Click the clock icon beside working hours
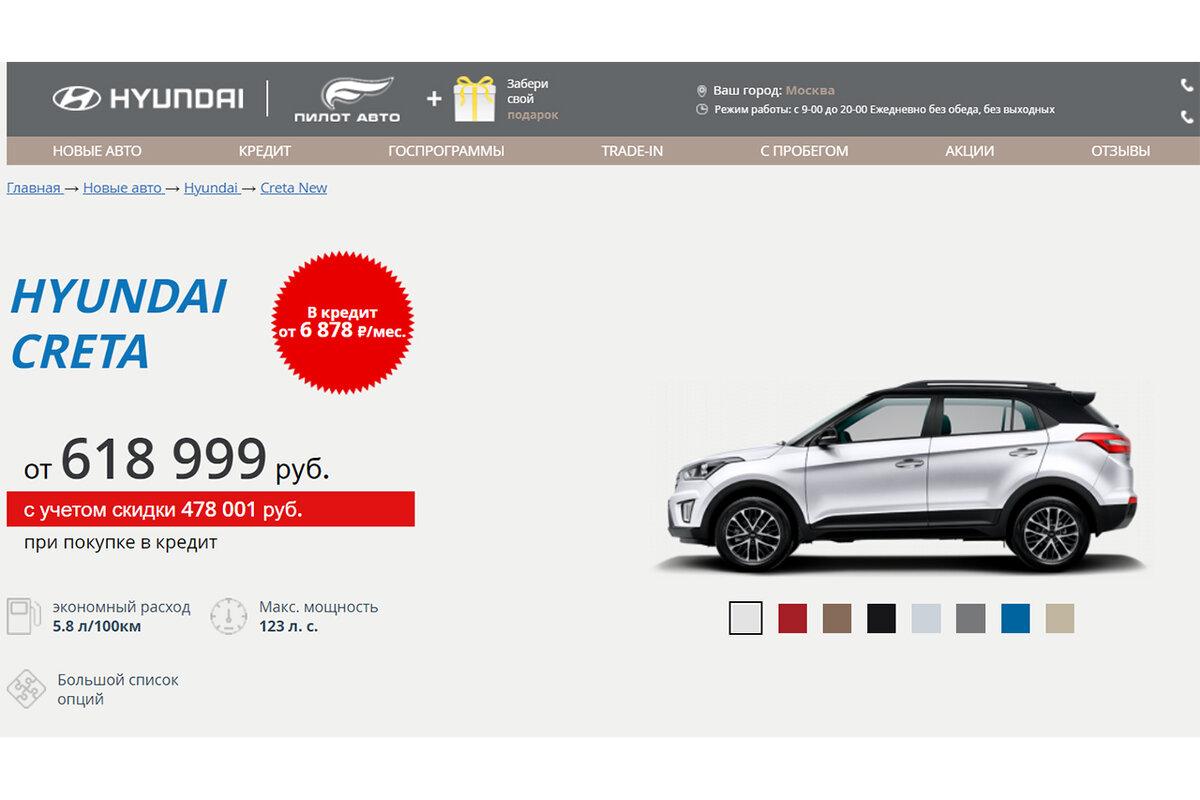This screenshot has height=800, width=1200. coord(702,110)
